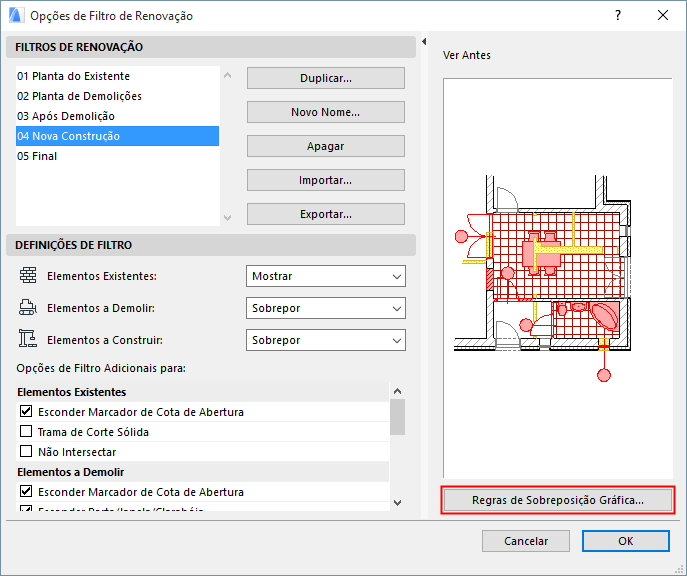The height and width of the screenshot is (576, 687).
Task: Open Regras de Sobreposição Gráfica... dialog
Action: point(557,500)
